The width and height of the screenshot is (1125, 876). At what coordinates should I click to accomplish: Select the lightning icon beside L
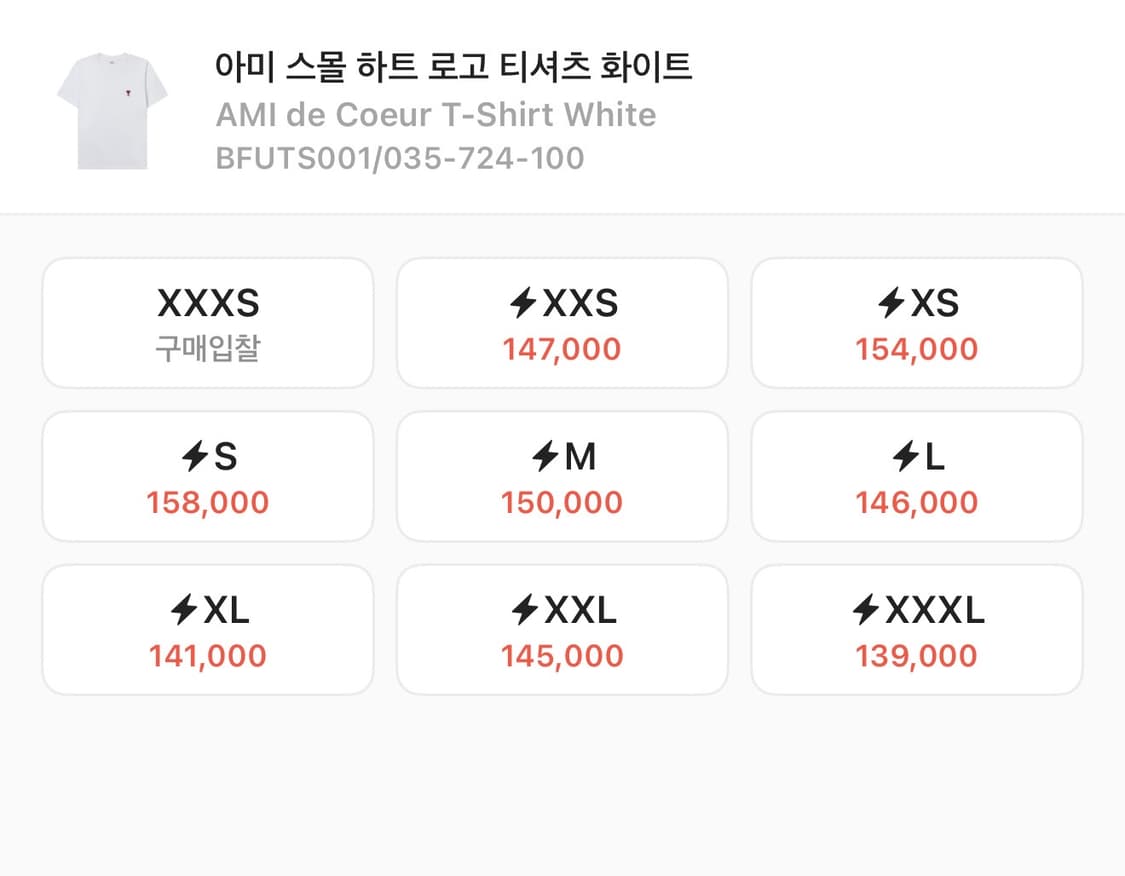pos(906,455)
